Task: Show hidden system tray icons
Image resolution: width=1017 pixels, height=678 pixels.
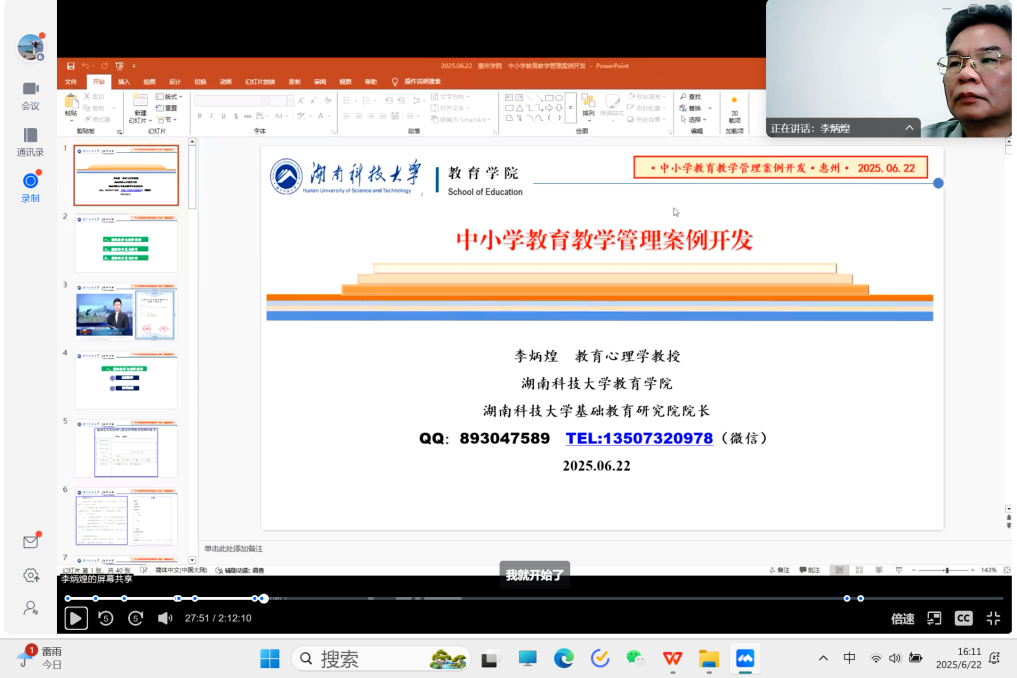Action: (x=823, y=658)
